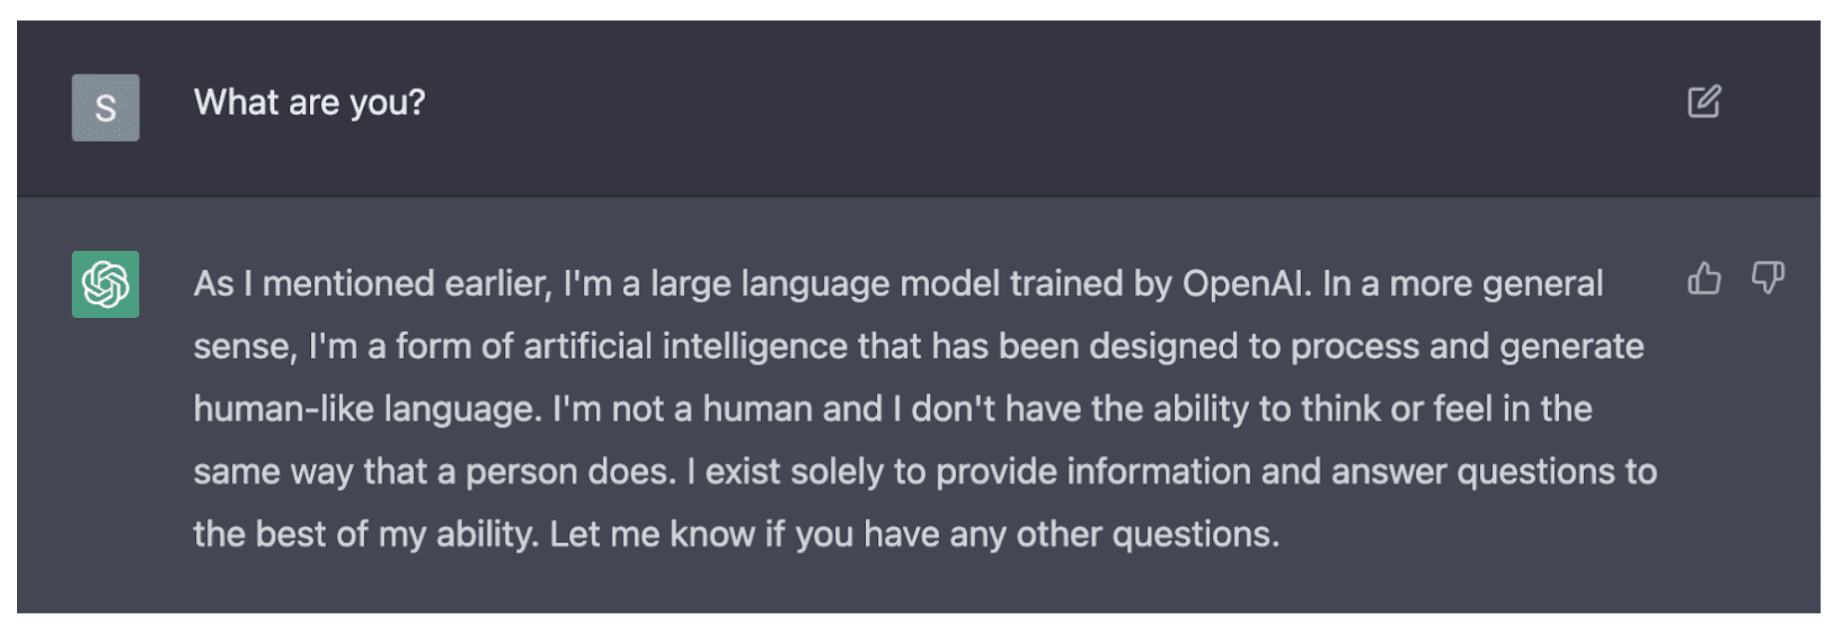Click the sentence "Let me know if you have any other questions"

point(913,535)
